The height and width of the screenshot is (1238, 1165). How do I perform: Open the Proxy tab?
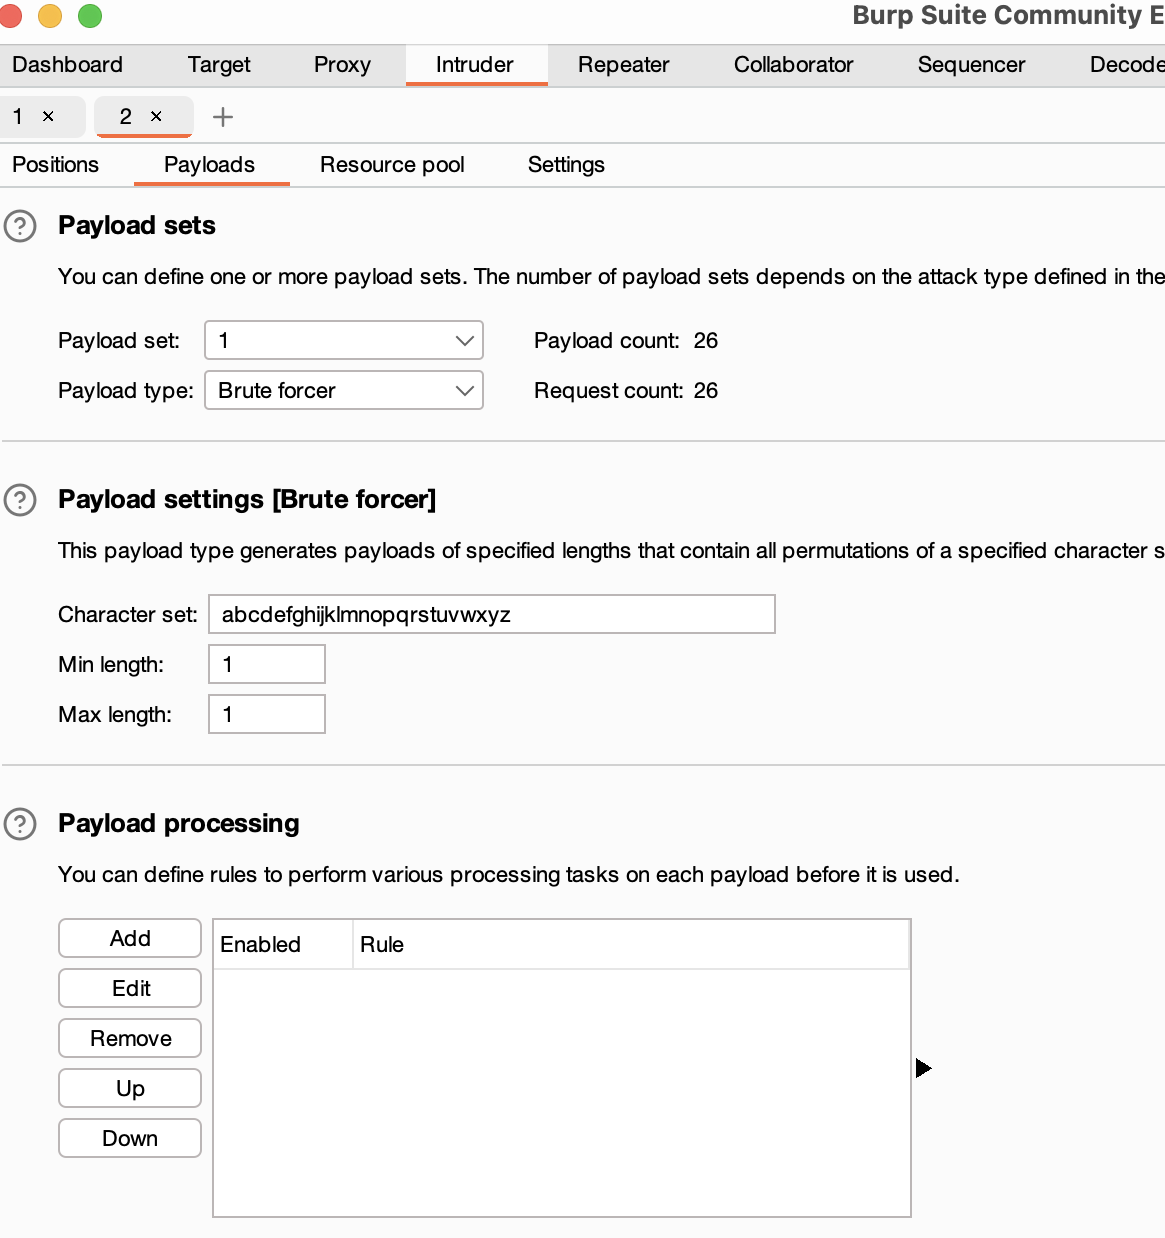tap(342, 65)
